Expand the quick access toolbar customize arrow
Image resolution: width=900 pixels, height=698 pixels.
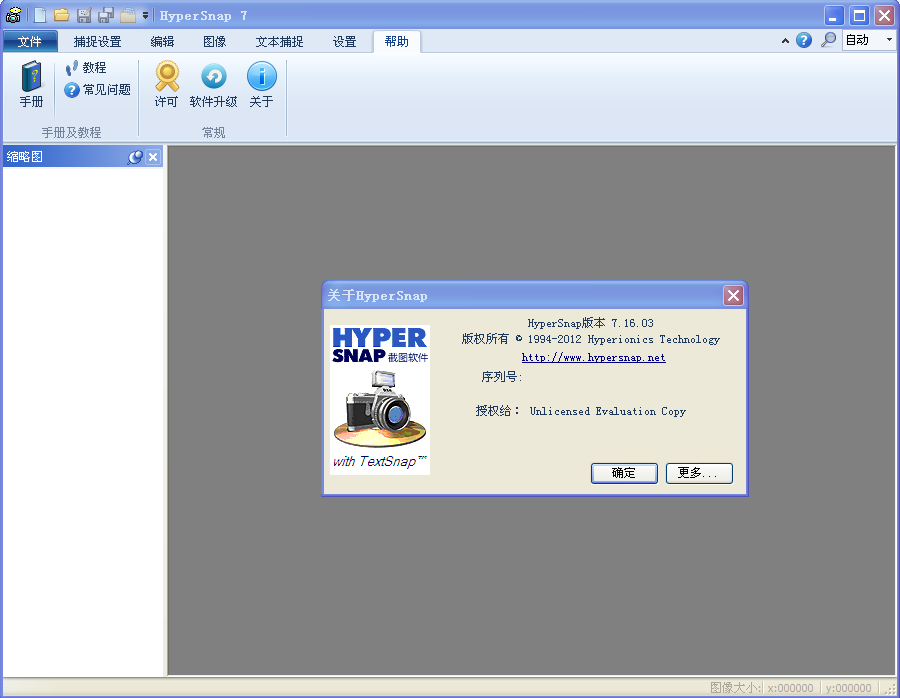click(145, 16)
